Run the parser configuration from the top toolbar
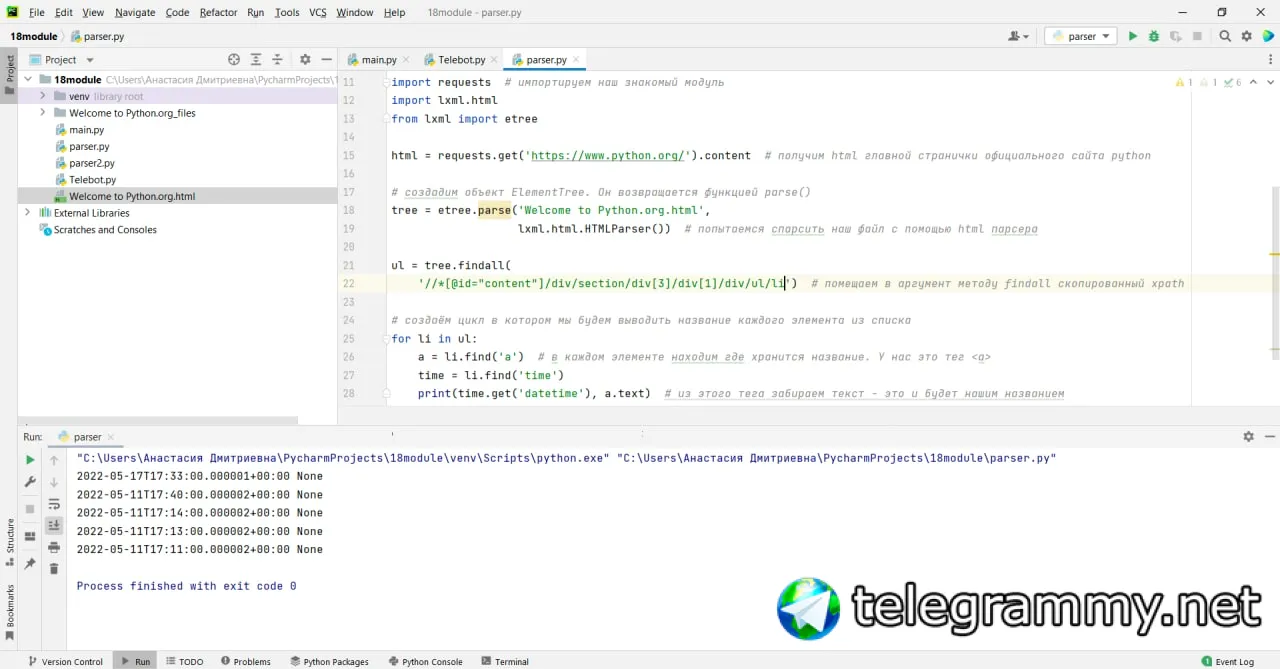The width and height of the screenshot is (1280, 669). 1132,36
